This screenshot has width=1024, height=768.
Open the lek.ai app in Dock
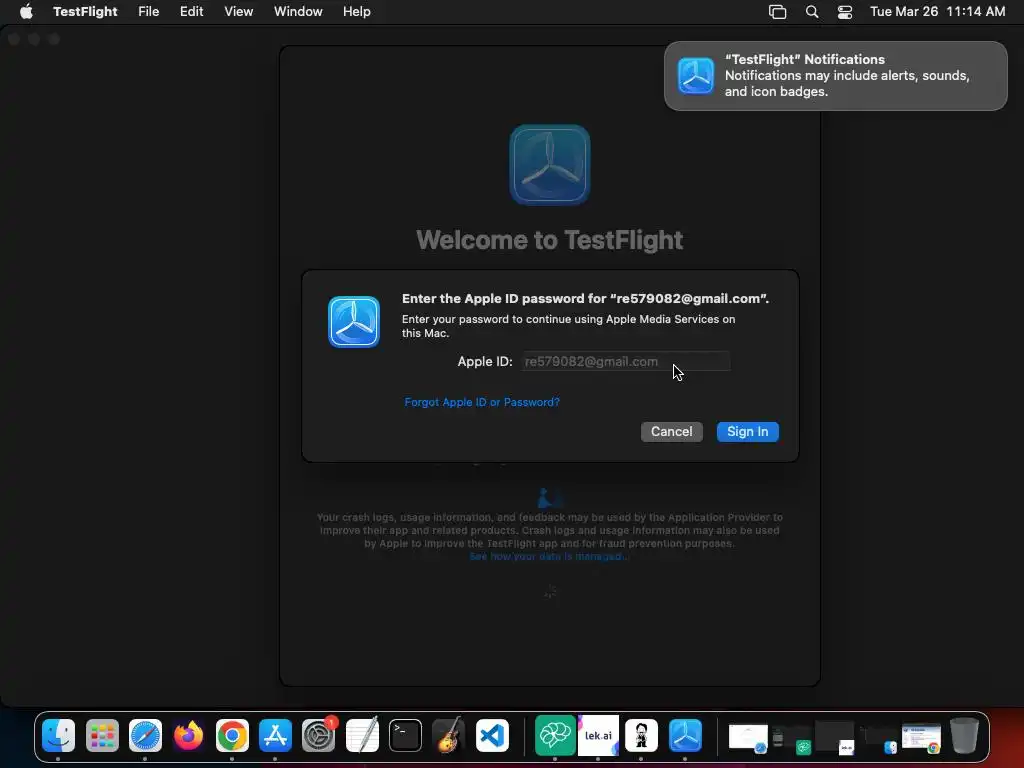pyautogui.click(x=598, y=735)
